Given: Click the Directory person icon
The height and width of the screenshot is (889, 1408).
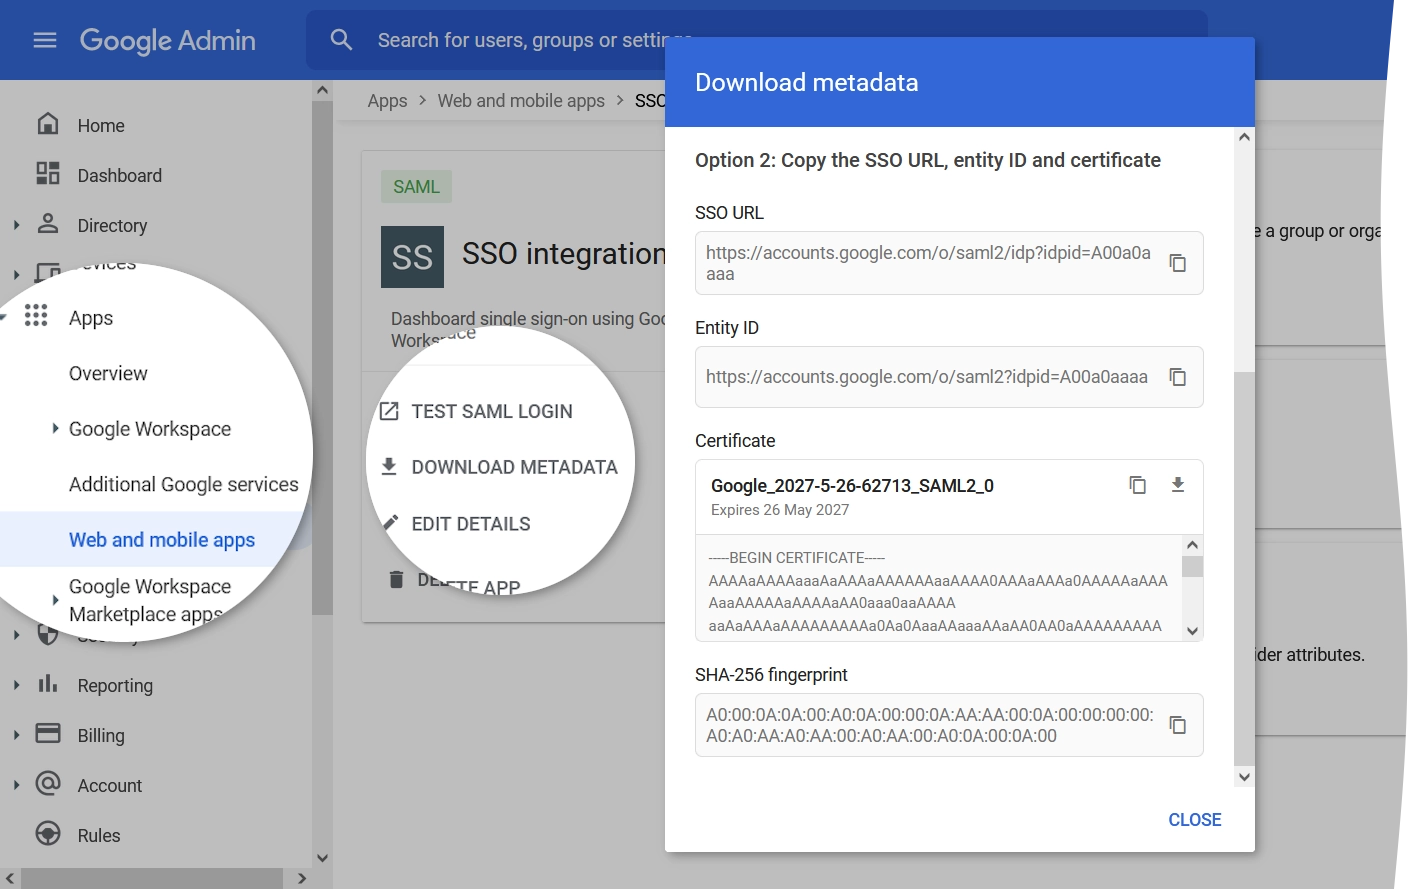Looking at the screenshot, I should pyautogui.click(x=48, y=224).
